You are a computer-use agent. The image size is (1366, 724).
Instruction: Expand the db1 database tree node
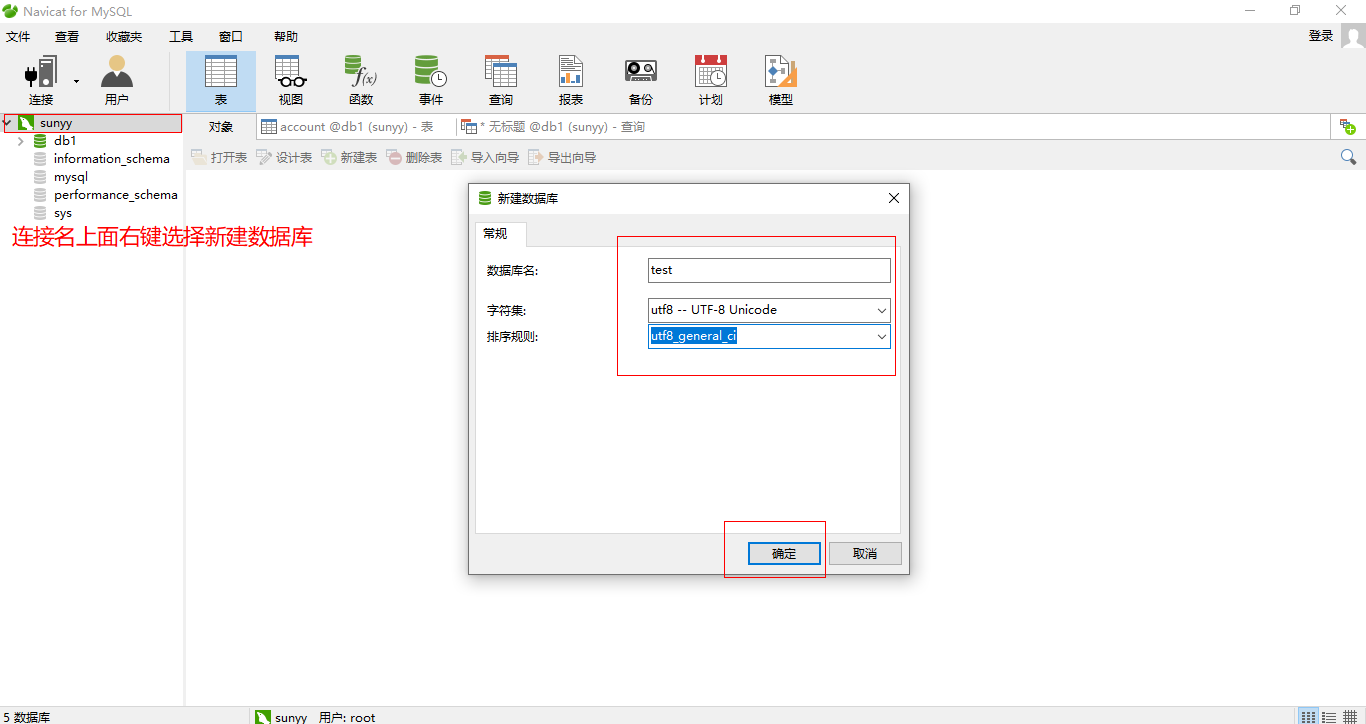click(x=20, y=141)
